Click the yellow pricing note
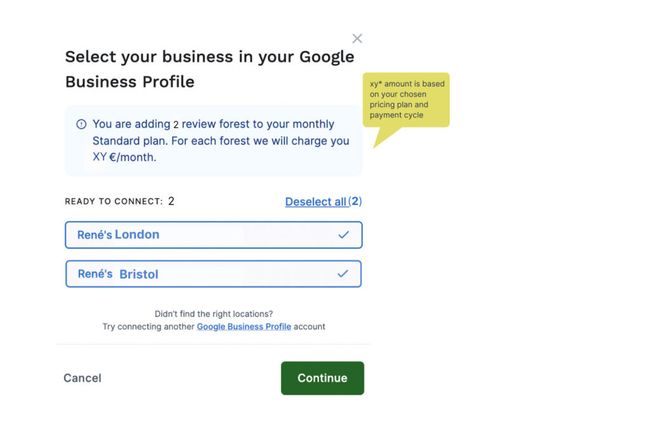 (x=407, y=99)
